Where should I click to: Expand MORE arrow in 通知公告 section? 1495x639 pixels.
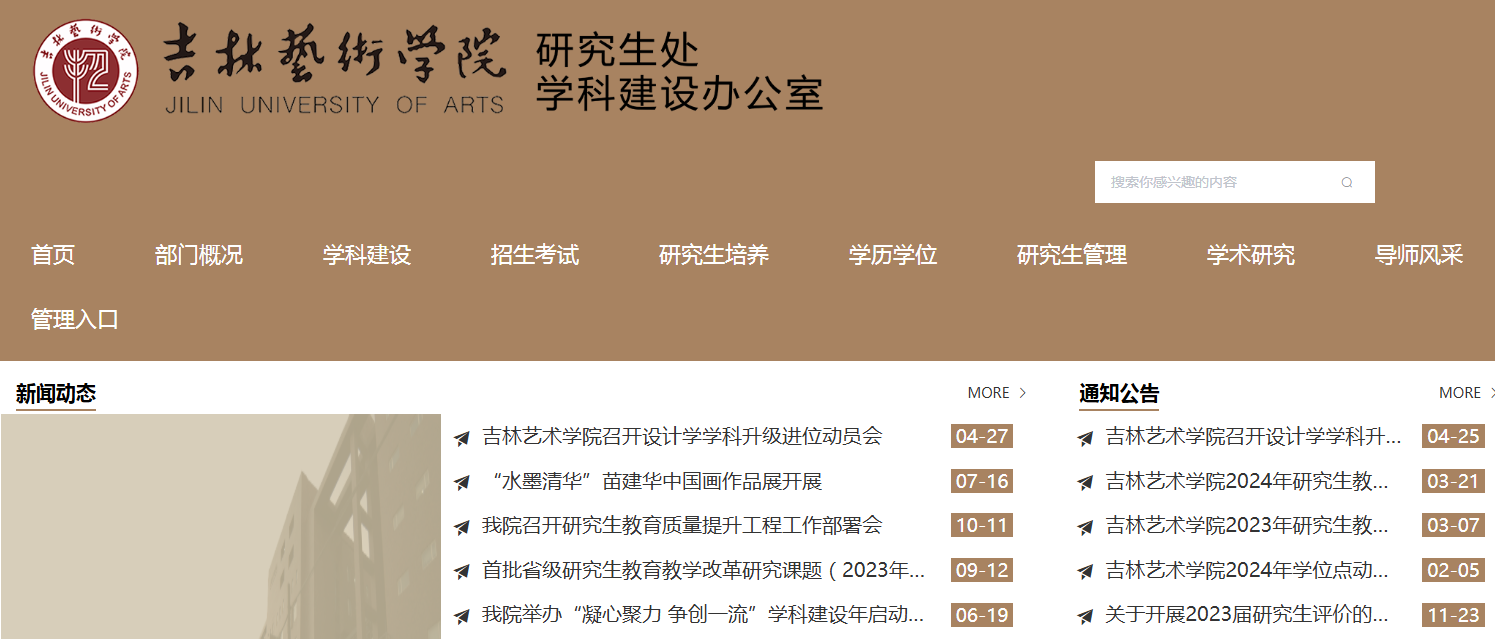click(x=1491, y=393)
